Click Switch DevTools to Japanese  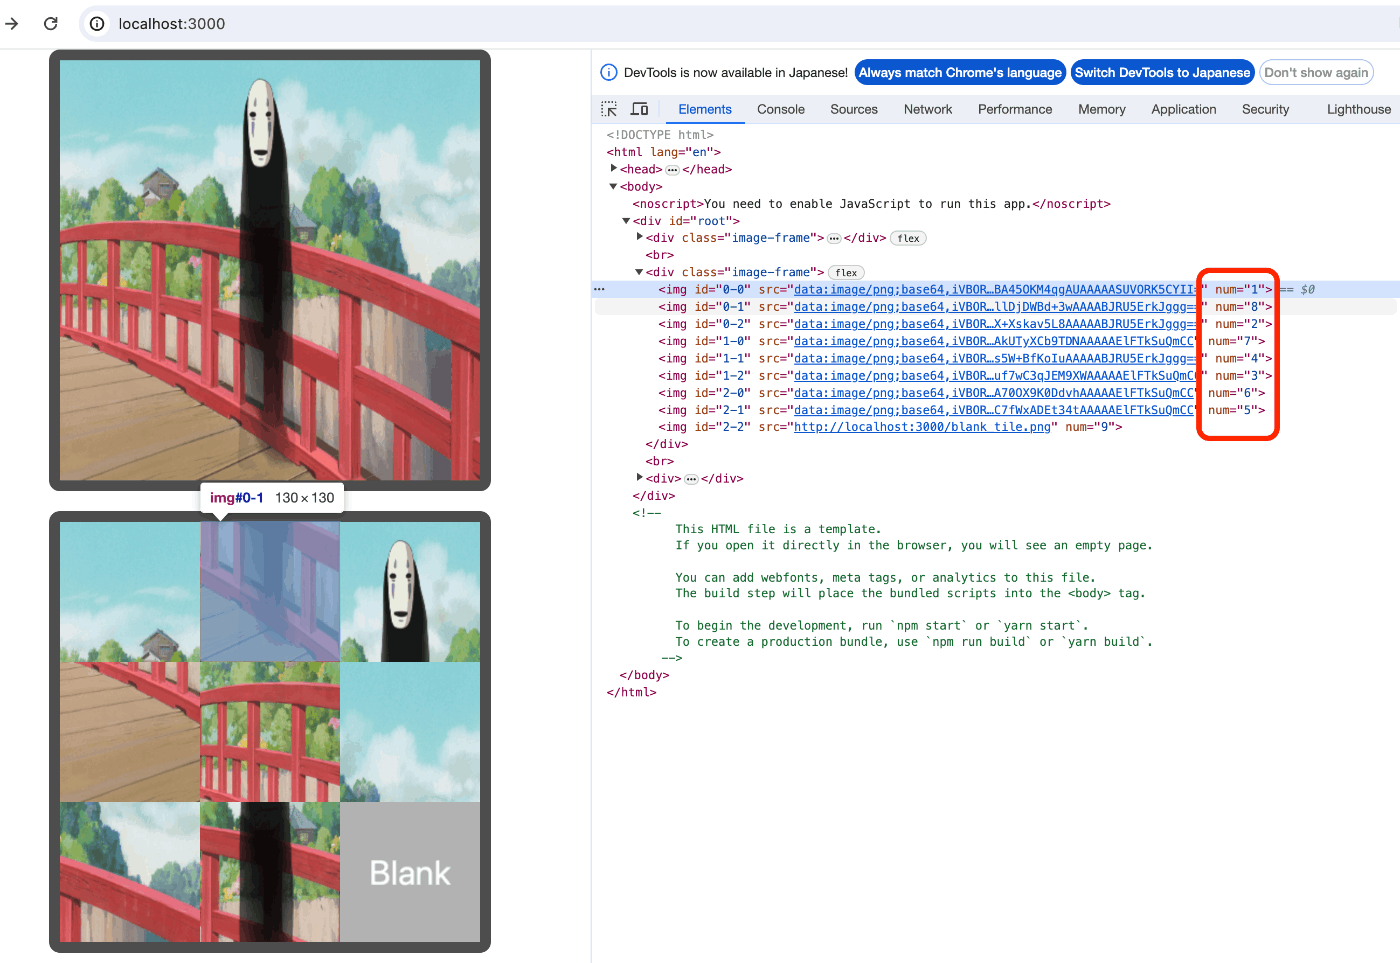click(1162, 72)
